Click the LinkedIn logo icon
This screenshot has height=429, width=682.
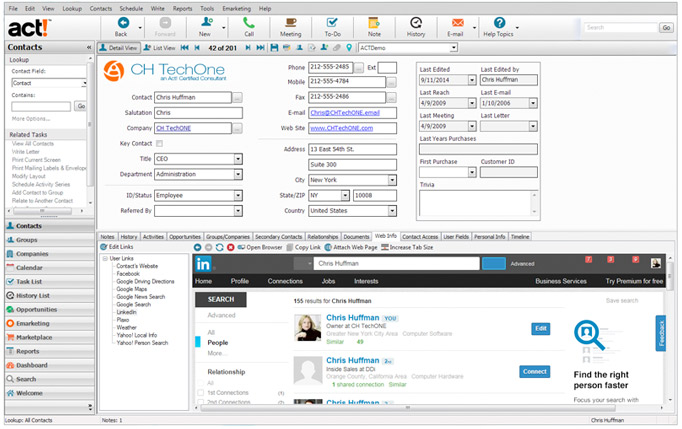pyautogui.click(x=203, y=264)
